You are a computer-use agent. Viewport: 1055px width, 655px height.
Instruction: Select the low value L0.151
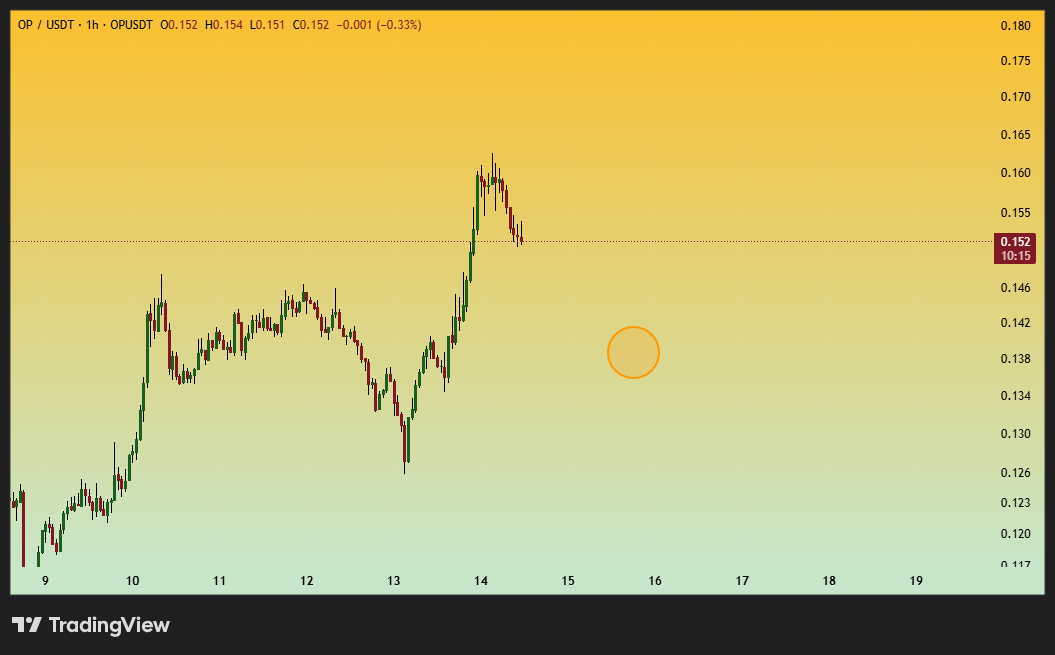pos(267,25)
